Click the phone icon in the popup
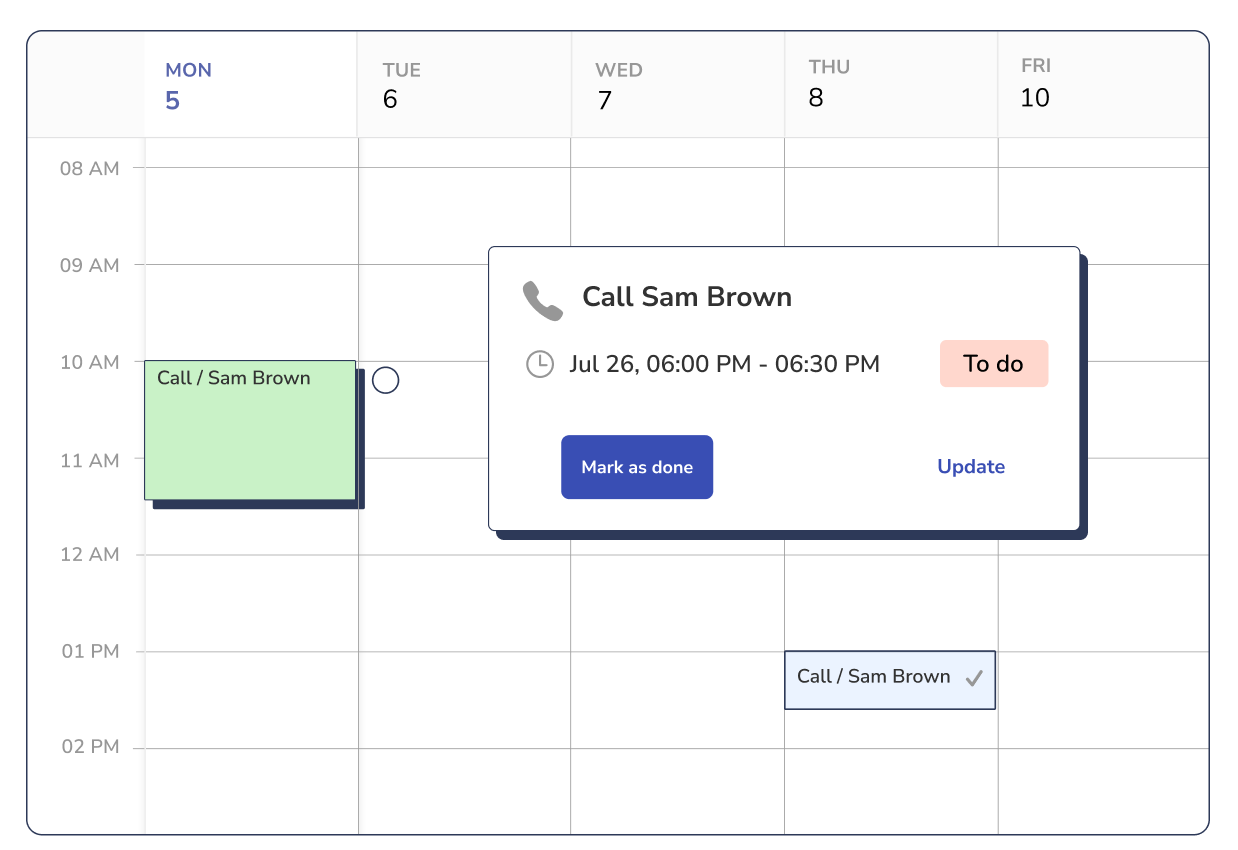The image size is (1238, 850). tap(543, 300)
